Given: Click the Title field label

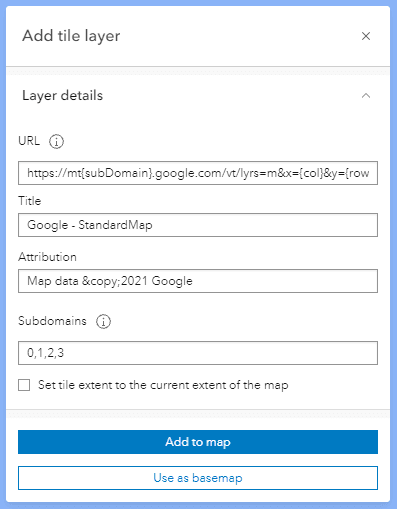Looking at the screenshot, I should [30, 201].
